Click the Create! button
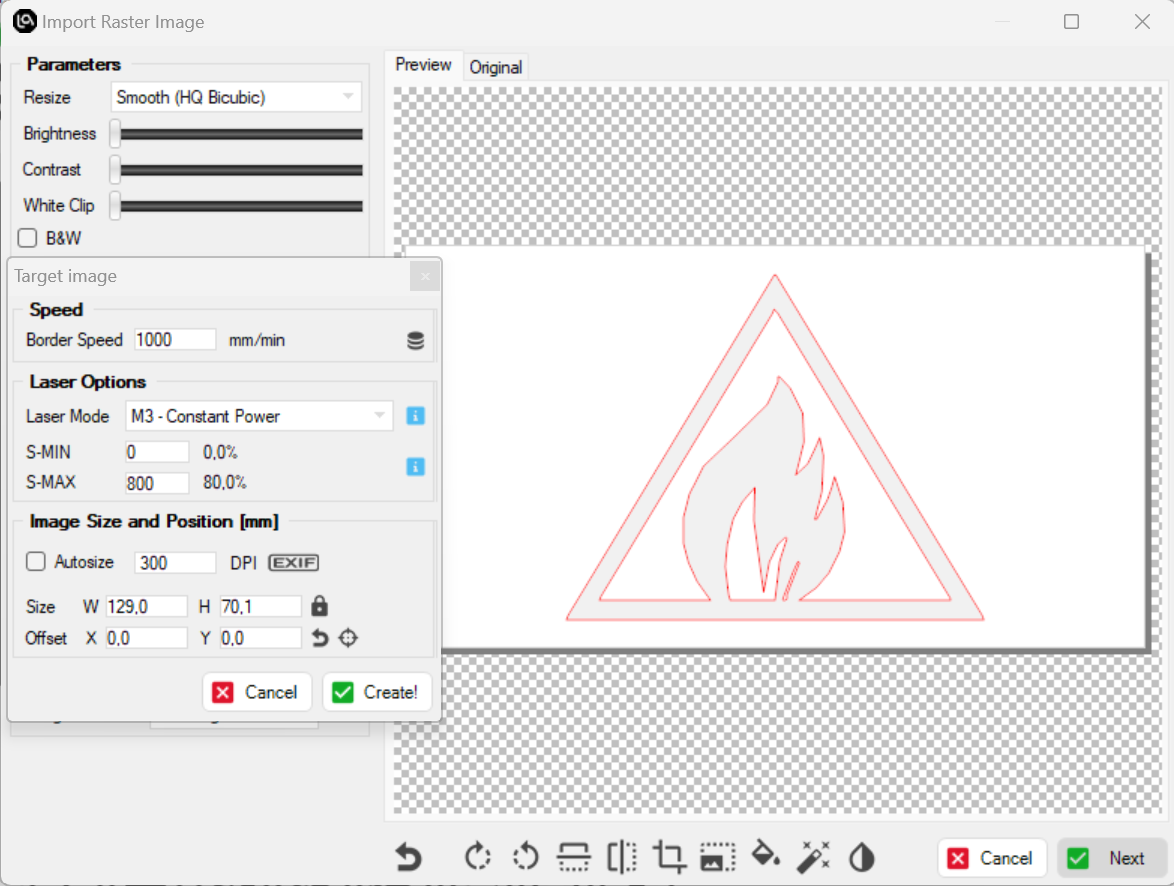Viewport: 1174px width, 886px height. (376, 692)
